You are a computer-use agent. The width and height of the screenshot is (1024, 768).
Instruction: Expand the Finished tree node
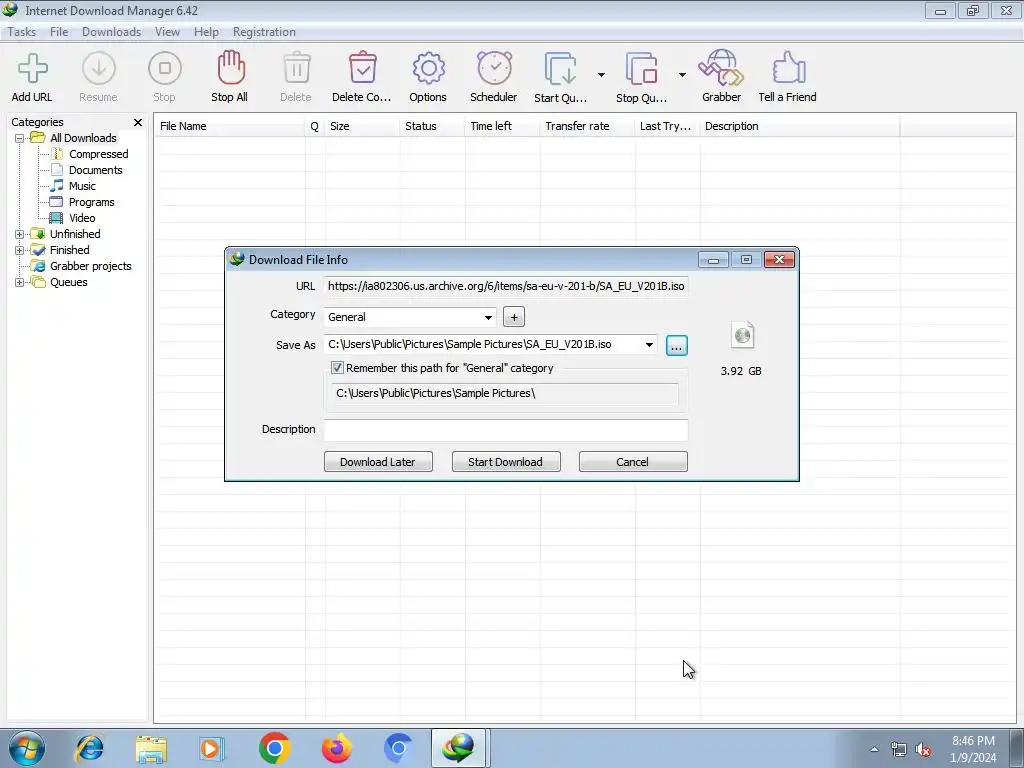coord(20,250)
